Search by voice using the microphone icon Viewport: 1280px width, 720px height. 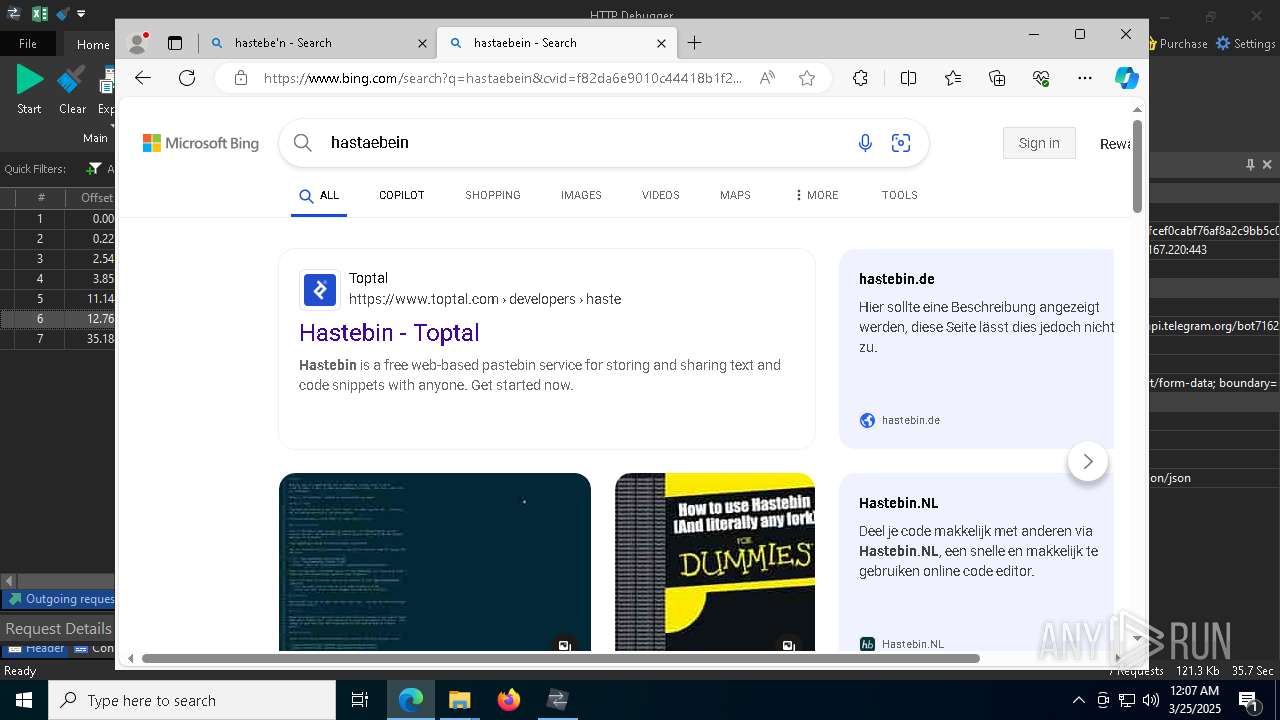click(x=865, y=143)
